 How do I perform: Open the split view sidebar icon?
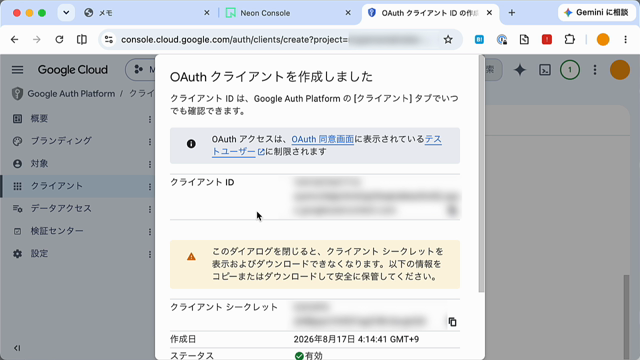(82, 40)
